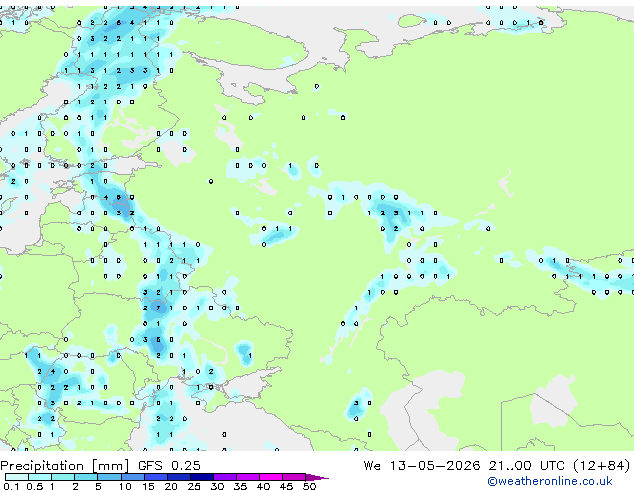
Task: Click the '45' legend scale label
Action: click(286, 486)
